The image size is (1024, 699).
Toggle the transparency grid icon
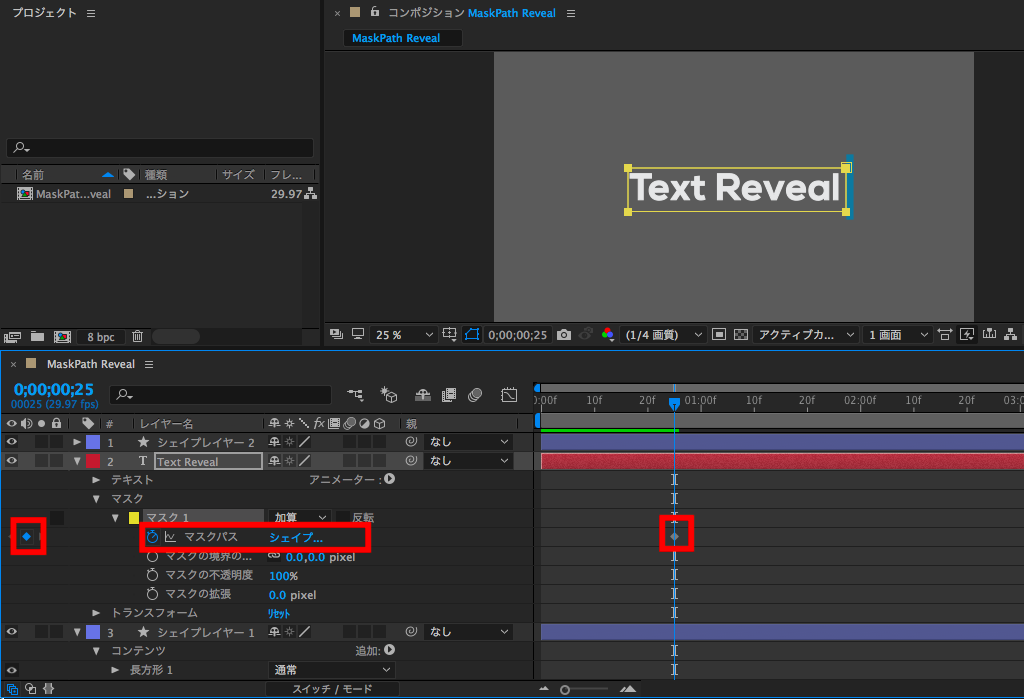(741, 335)
